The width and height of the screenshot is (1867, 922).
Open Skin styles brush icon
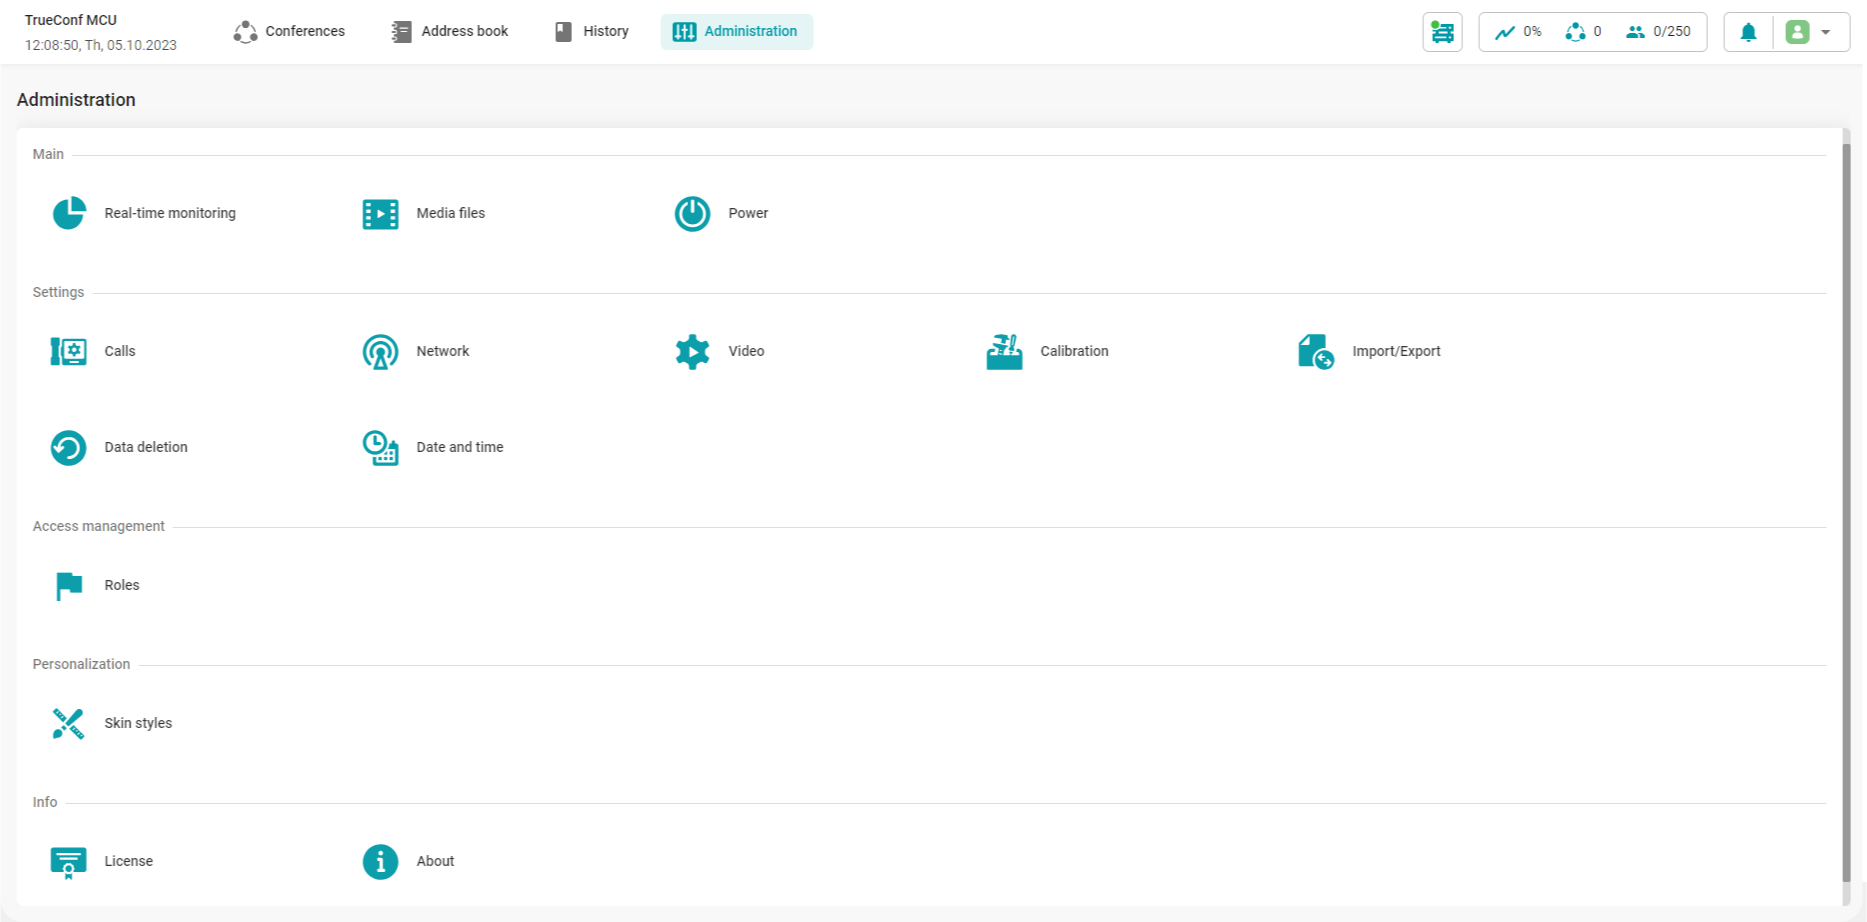click(x=69, y=724)
